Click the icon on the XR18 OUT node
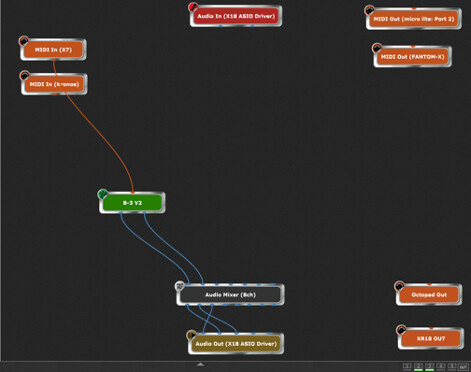The width and height of the screenshot is (471, 372). (x=401, y=330)
